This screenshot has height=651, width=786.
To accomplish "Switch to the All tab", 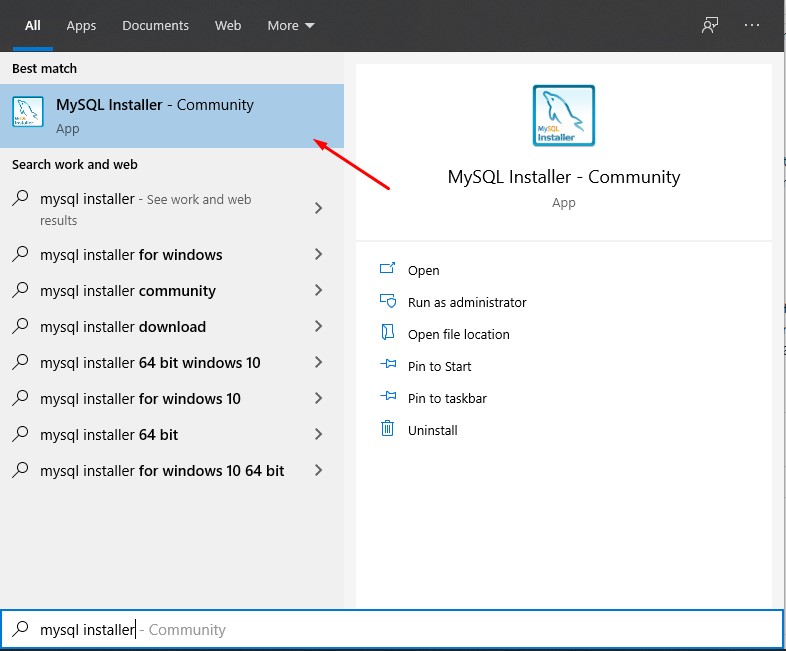I will point(33,26).
